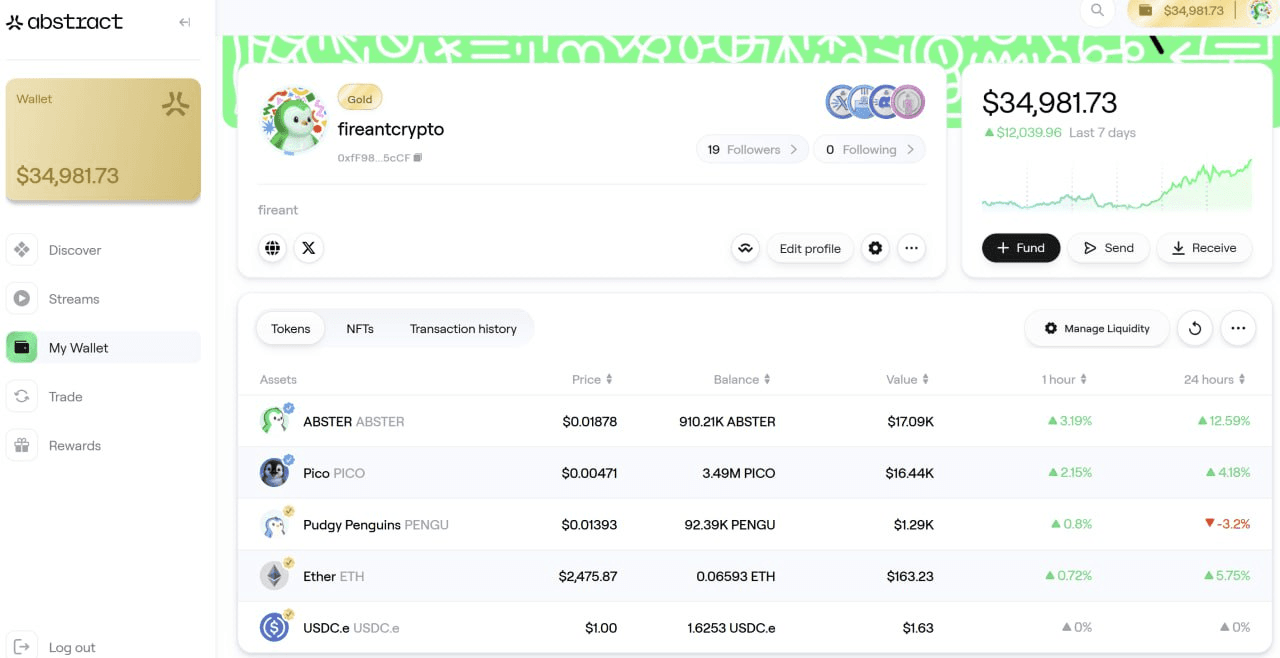Viewport: 1280px width, 658px height.
Task: Click the $2,475.87 Ether price
Action: 588,577
